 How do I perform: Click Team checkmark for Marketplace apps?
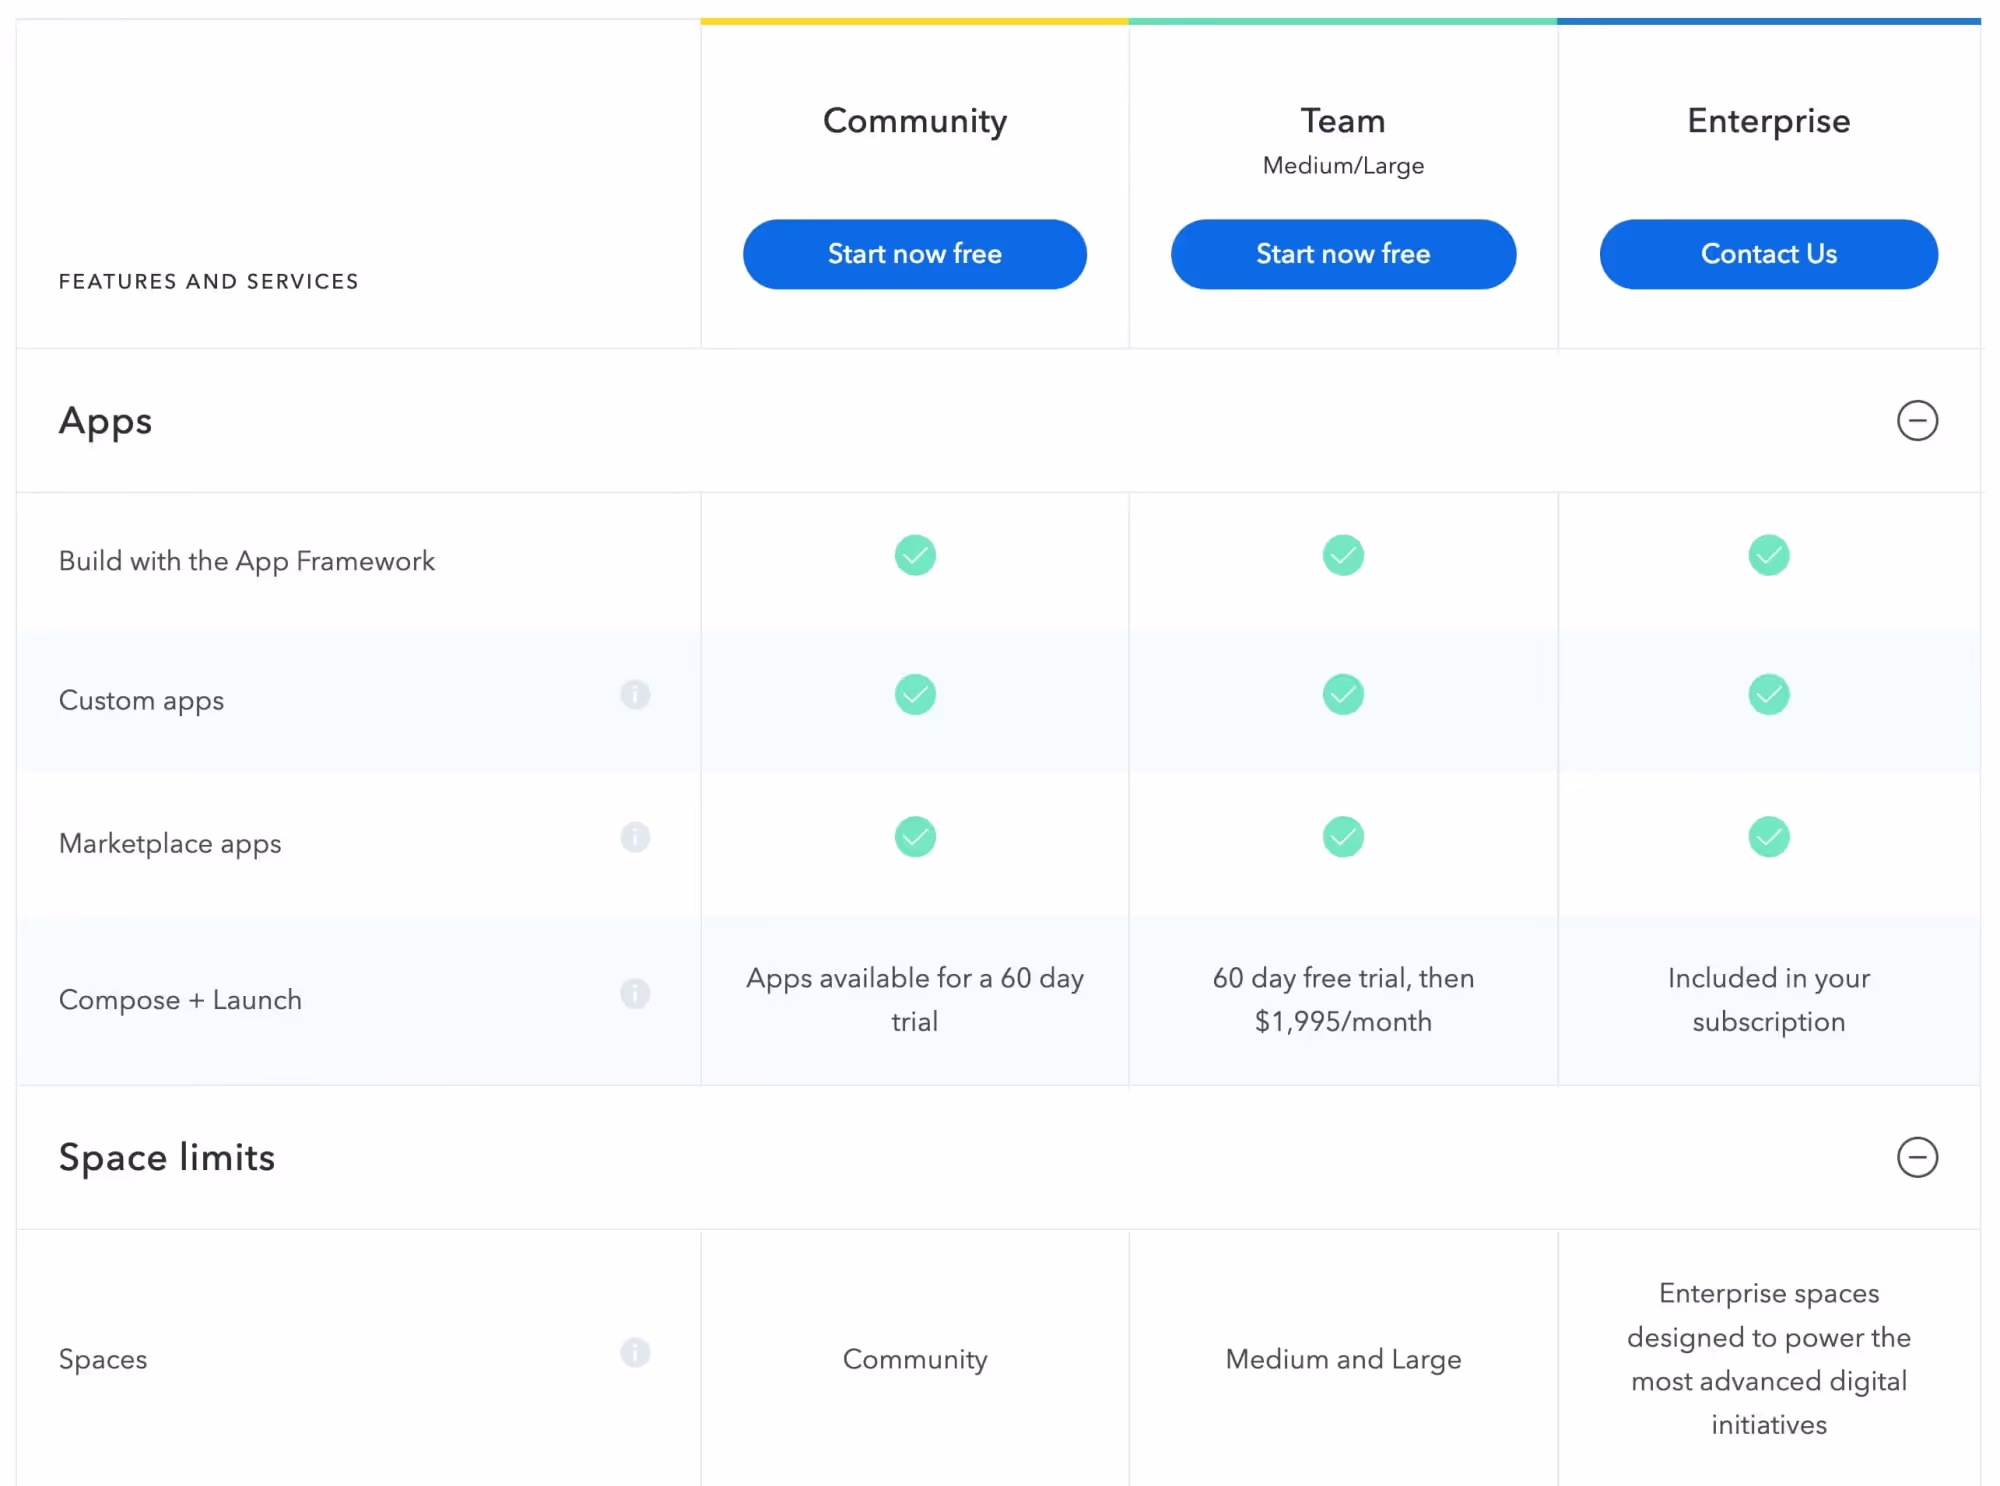pyautogui.click(x=1343, y=837)
